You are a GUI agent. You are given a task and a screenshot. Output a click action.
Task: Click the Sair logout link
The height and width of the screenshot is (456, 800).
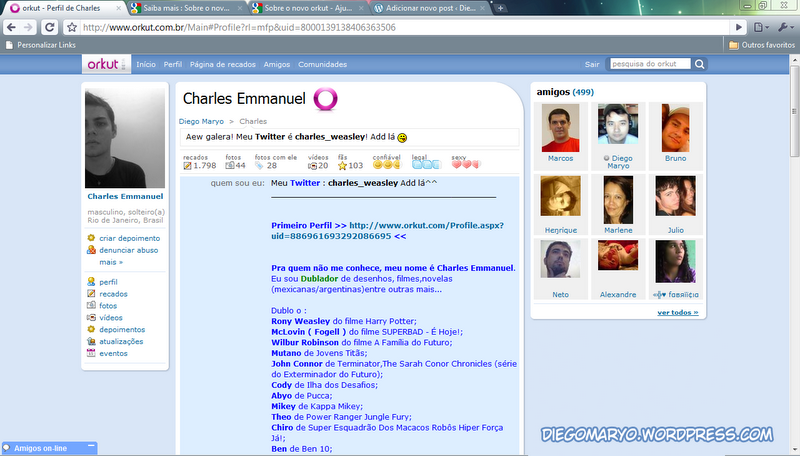point(592,64)
